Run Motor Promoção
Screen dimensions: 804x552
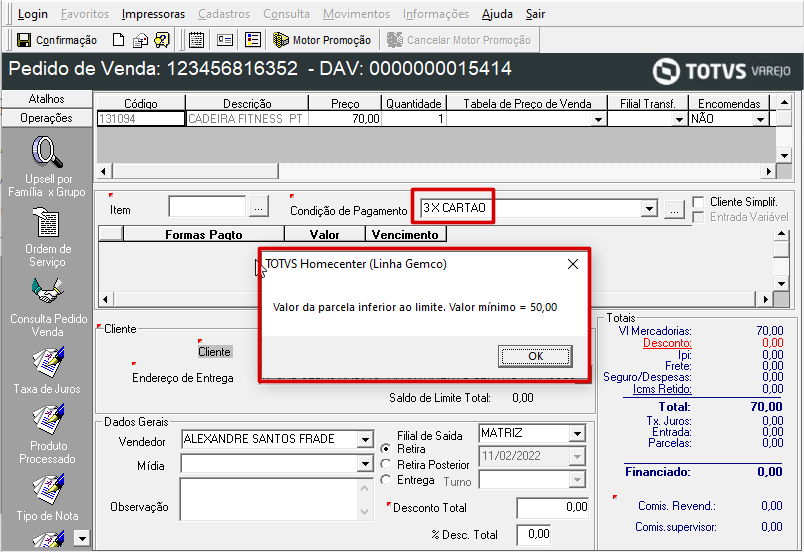click(x=321, y=40)
